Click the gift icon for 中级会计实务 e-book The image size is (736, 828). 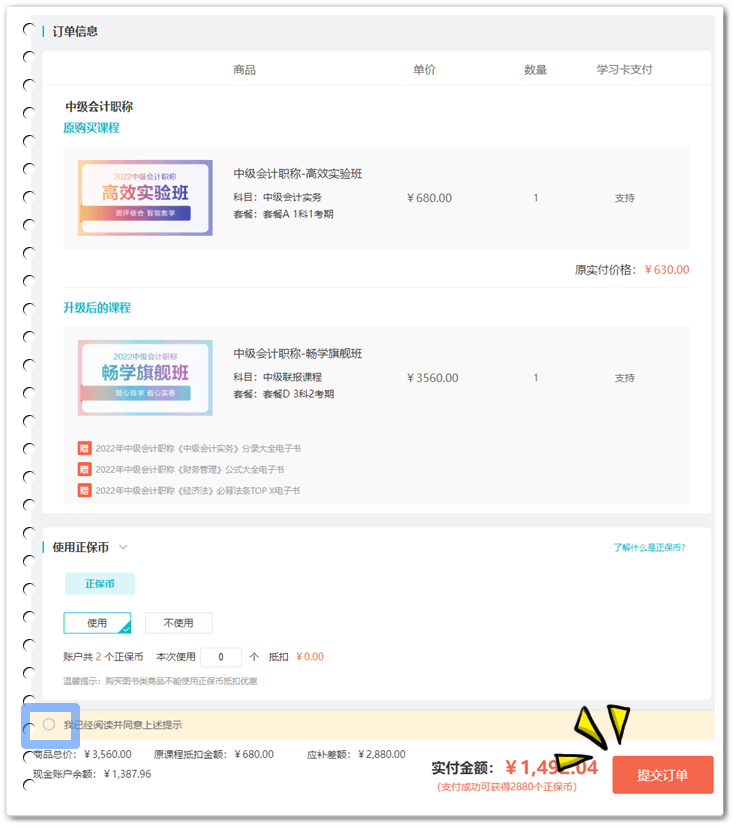coord(84,448)
